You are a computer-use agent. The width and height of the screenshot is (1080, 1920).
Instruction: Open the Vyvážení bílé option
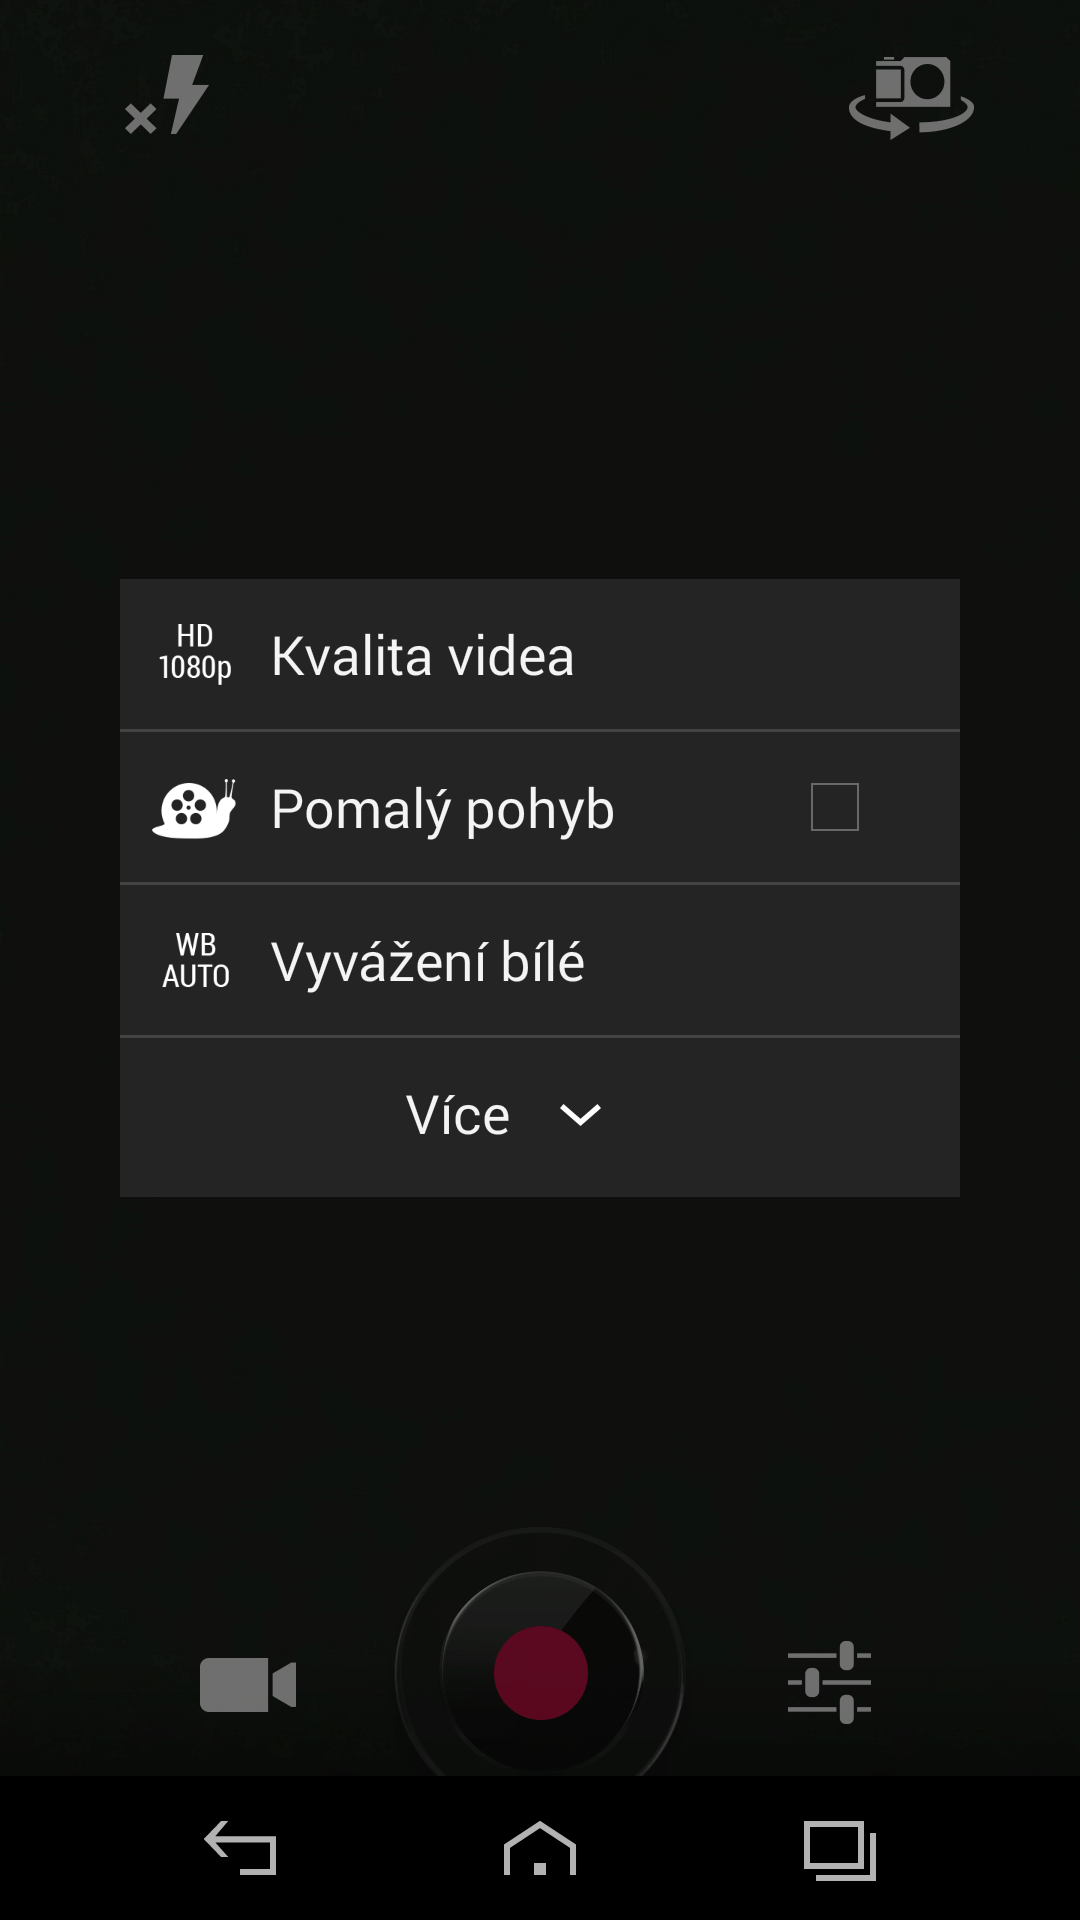(x=540, y=960)
